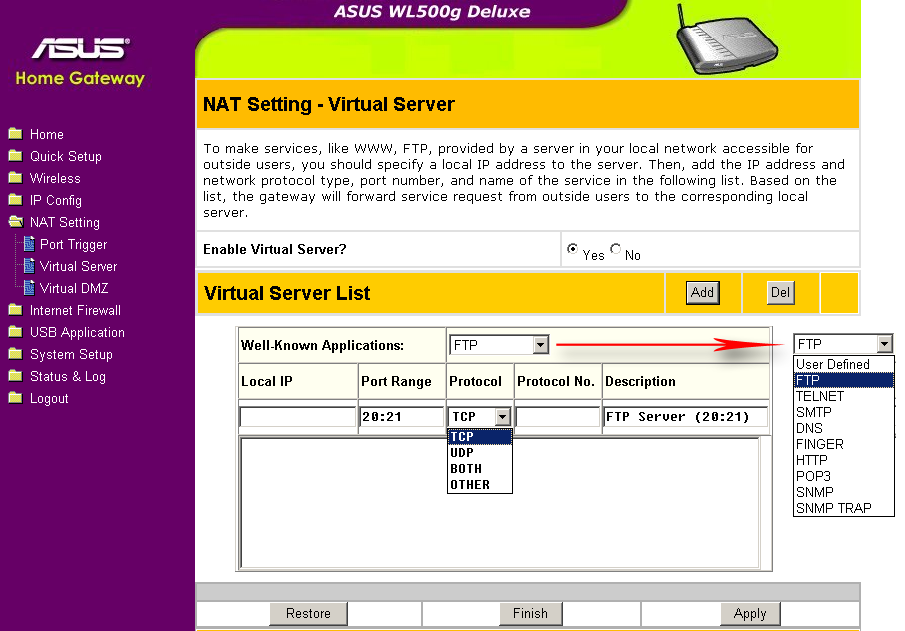The height and width of the screenshot is (631, 905).
Task: Click the Virtual Server page icon
Action: pos(29,266)
